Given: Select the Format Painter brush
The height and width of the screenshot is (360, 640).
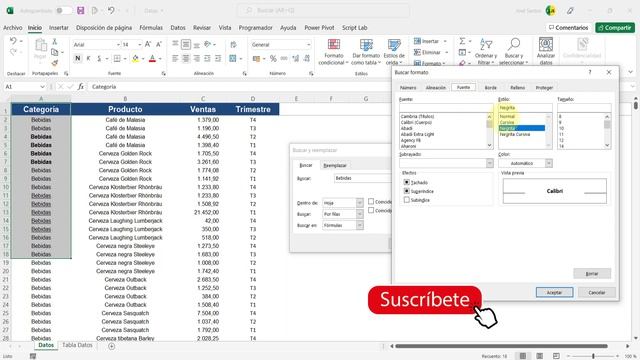Looking at the screenshot, I should point(54,62).
